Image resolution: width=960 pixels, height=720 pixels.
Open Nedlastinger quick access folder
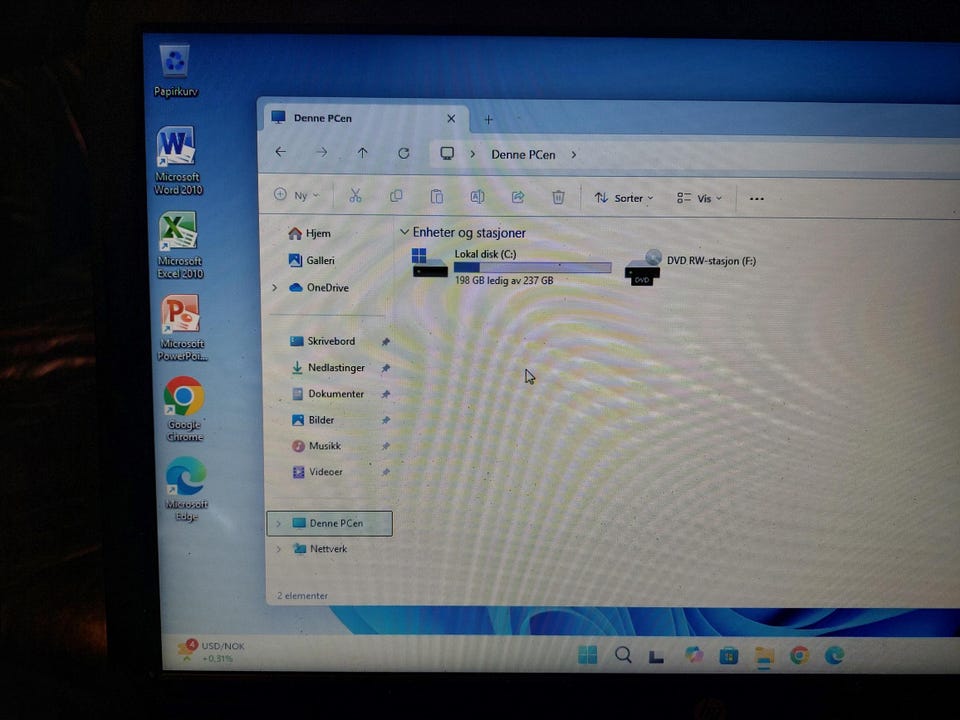(328, 367)
